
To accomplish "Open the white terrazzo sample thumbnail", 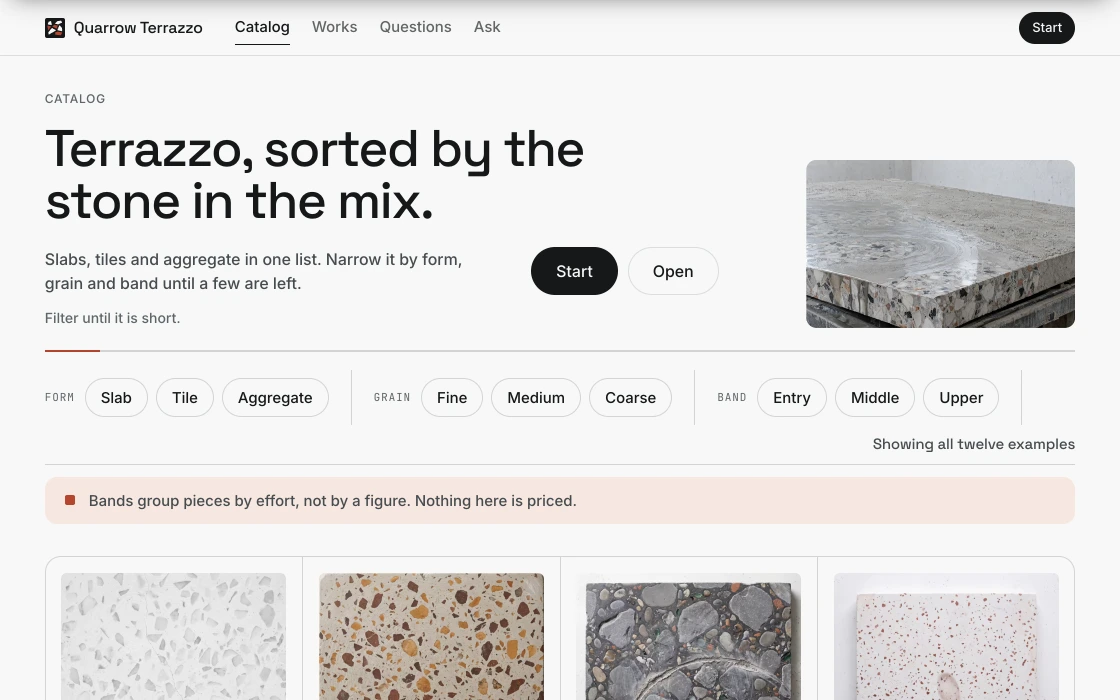I will pos(174,636).
